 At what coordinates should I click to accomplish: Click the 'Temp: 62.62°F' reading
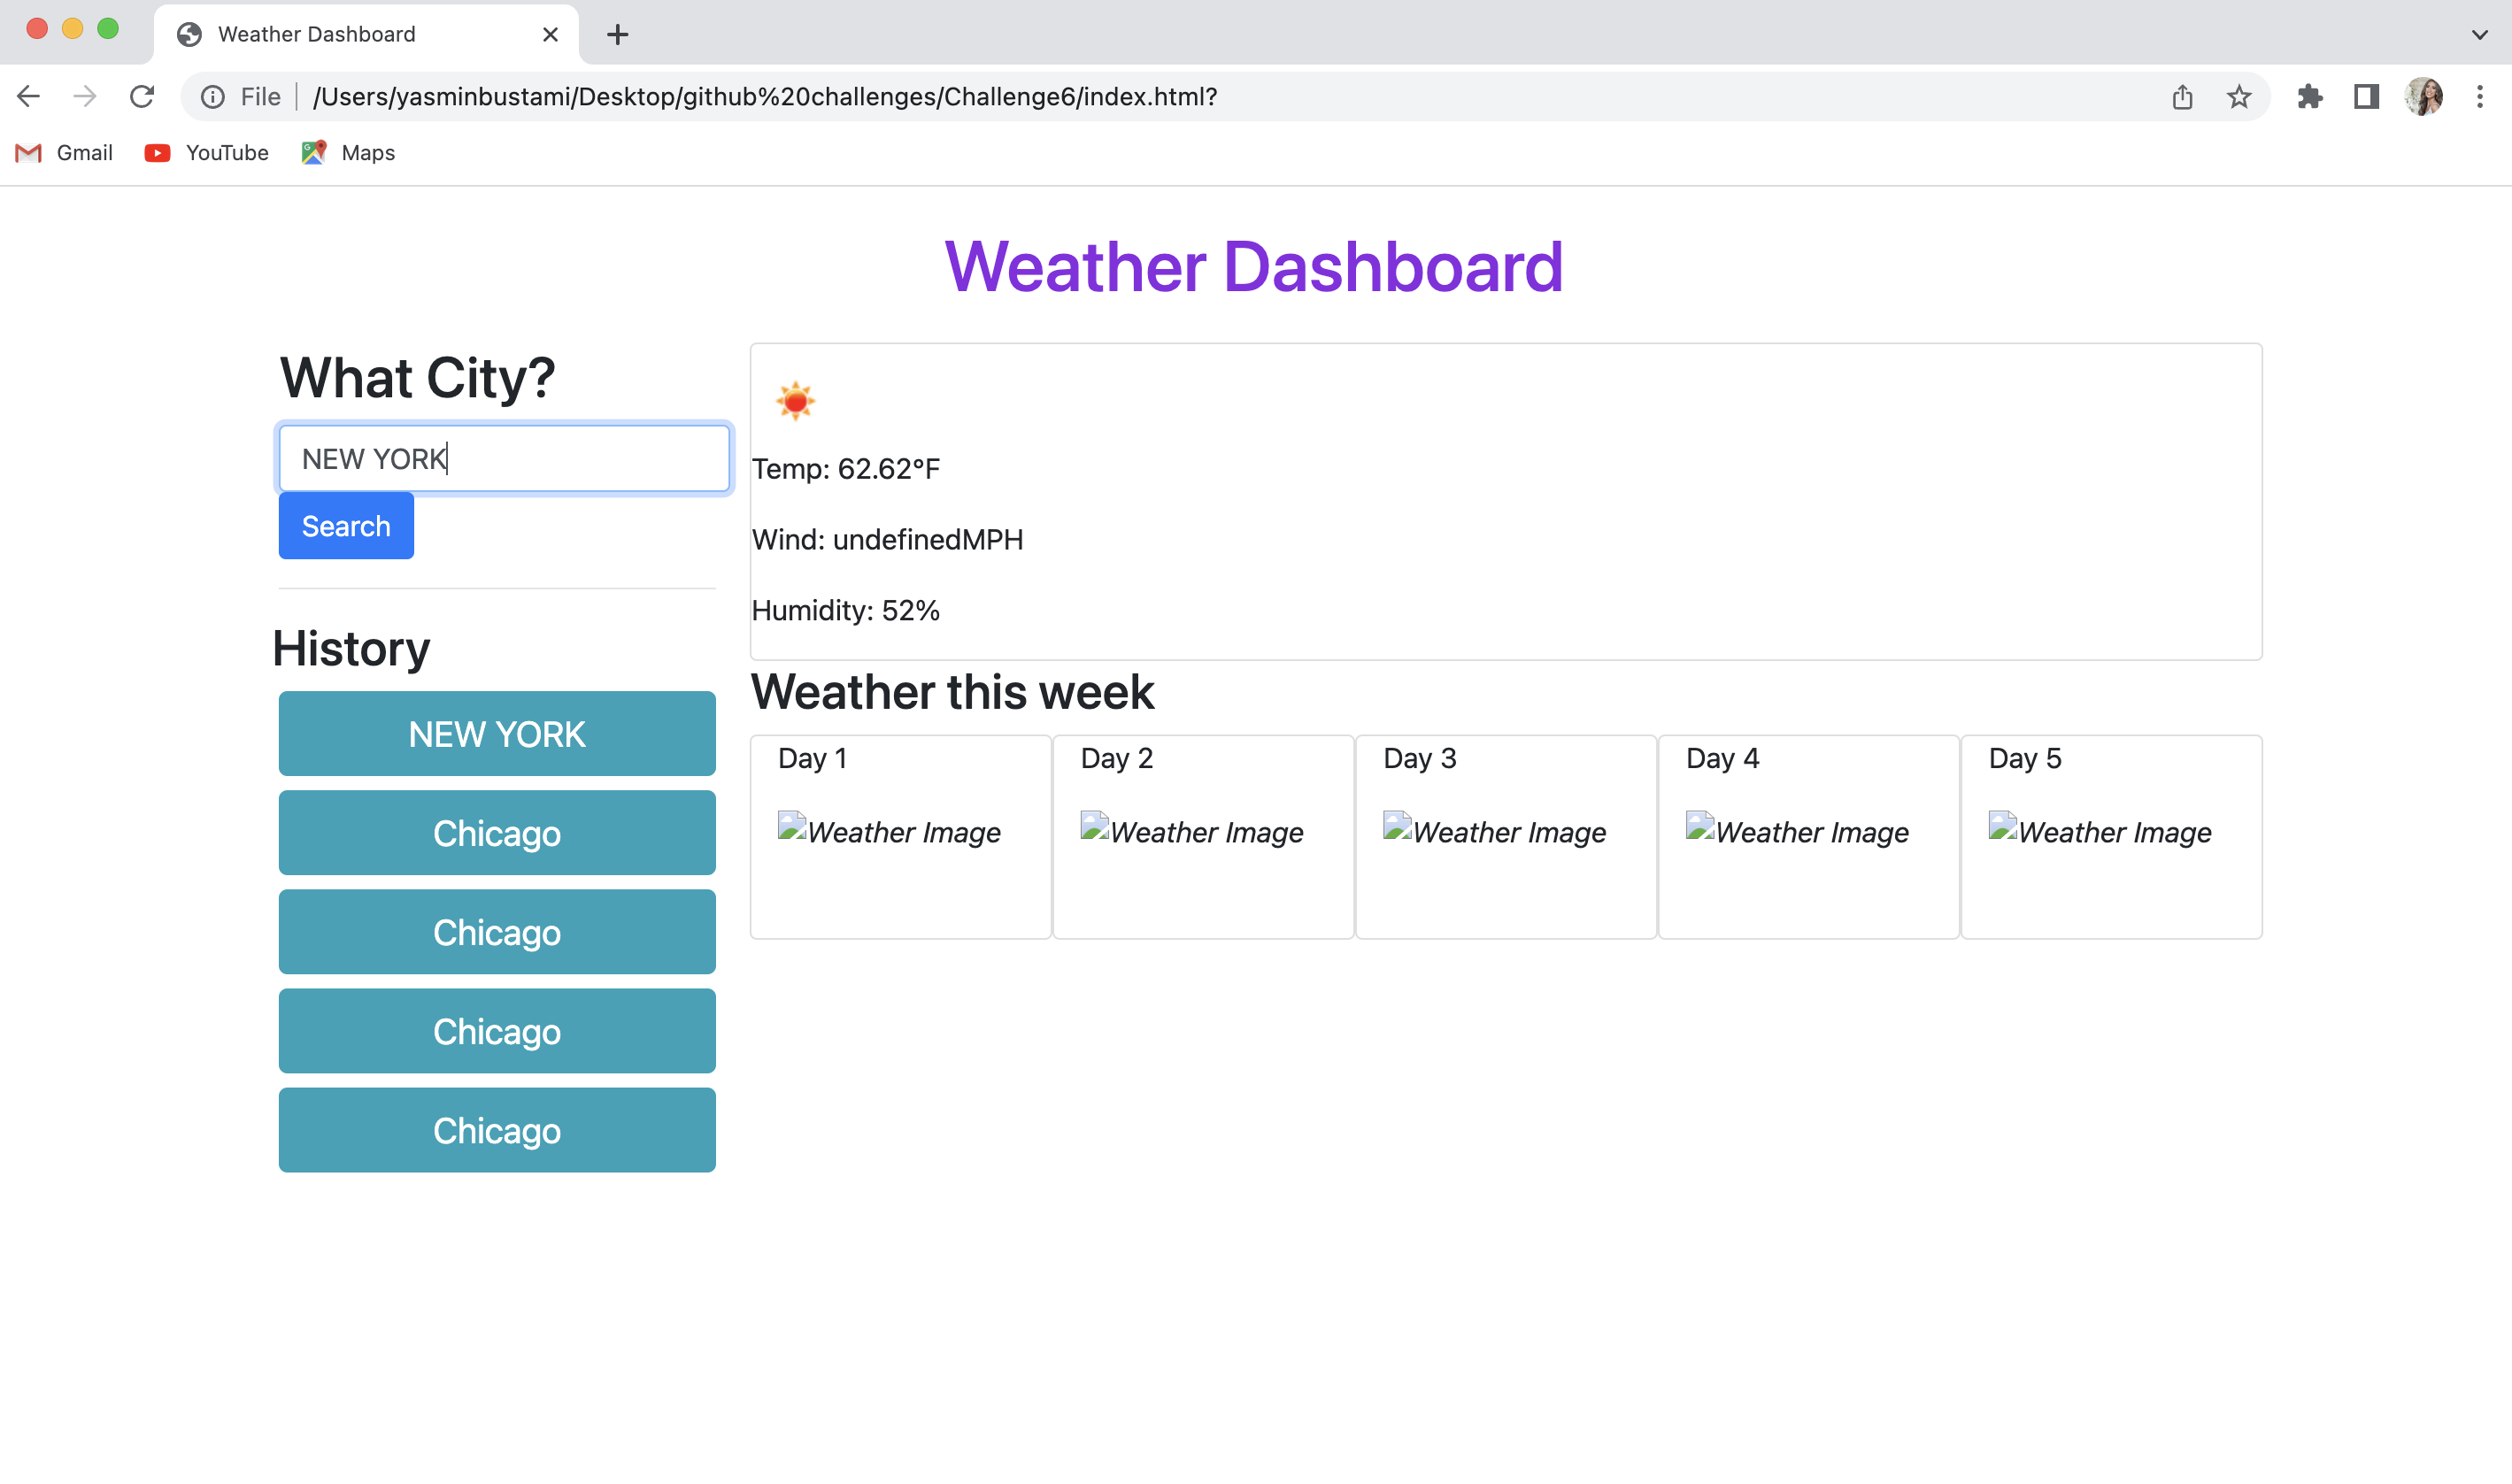click(846, 469)
